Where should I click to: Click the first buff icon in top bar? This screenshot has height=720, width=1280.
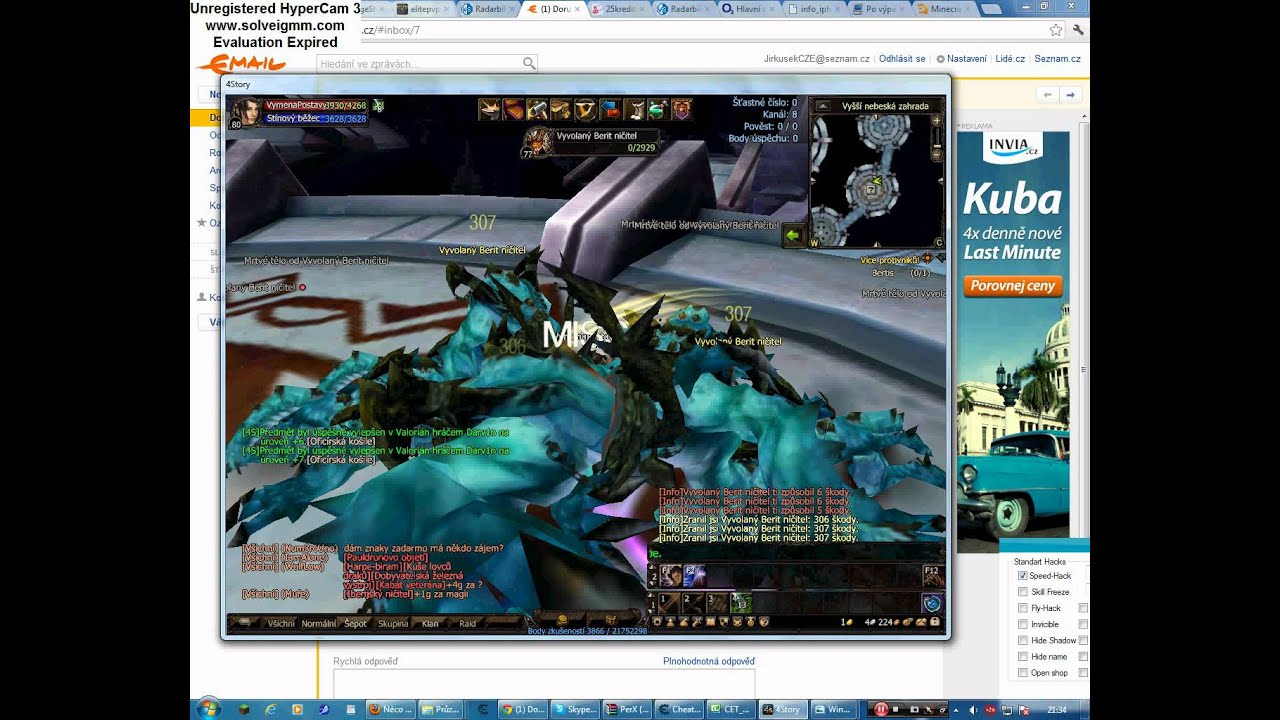click(489, 109)
